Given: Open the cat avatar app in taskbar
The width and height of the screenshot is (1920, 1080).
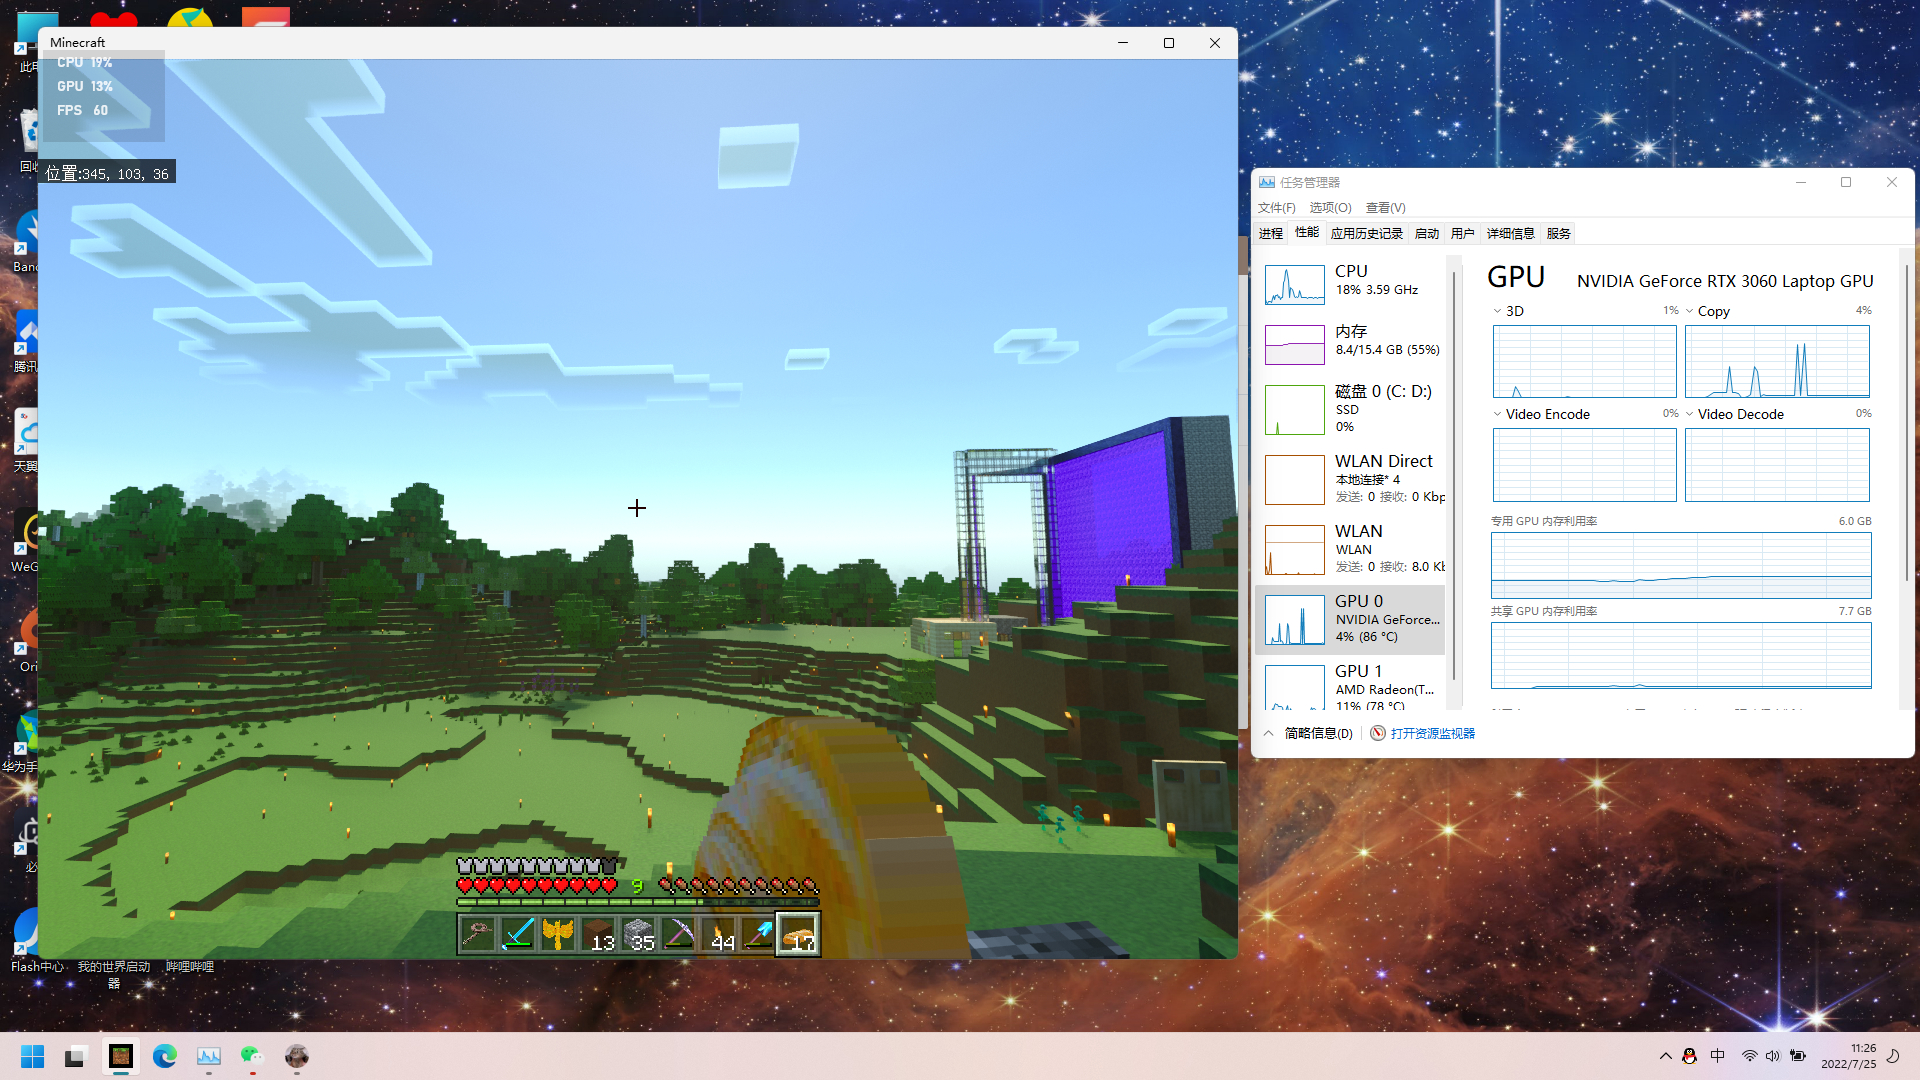Looking at the screenshot, I should click(x=297, y=1056).
